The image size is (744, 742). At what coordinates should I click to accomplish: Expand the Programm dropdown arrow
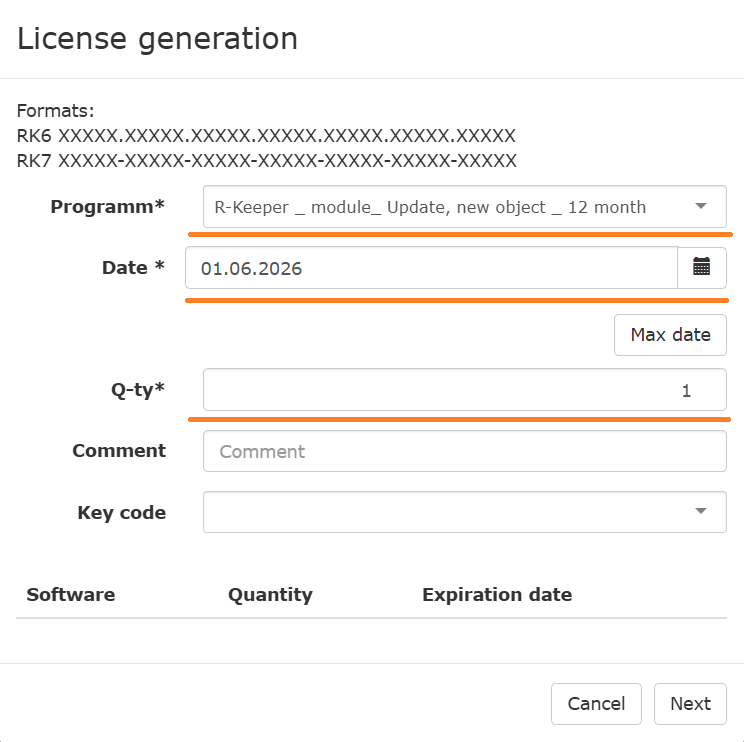coord(701,207)
